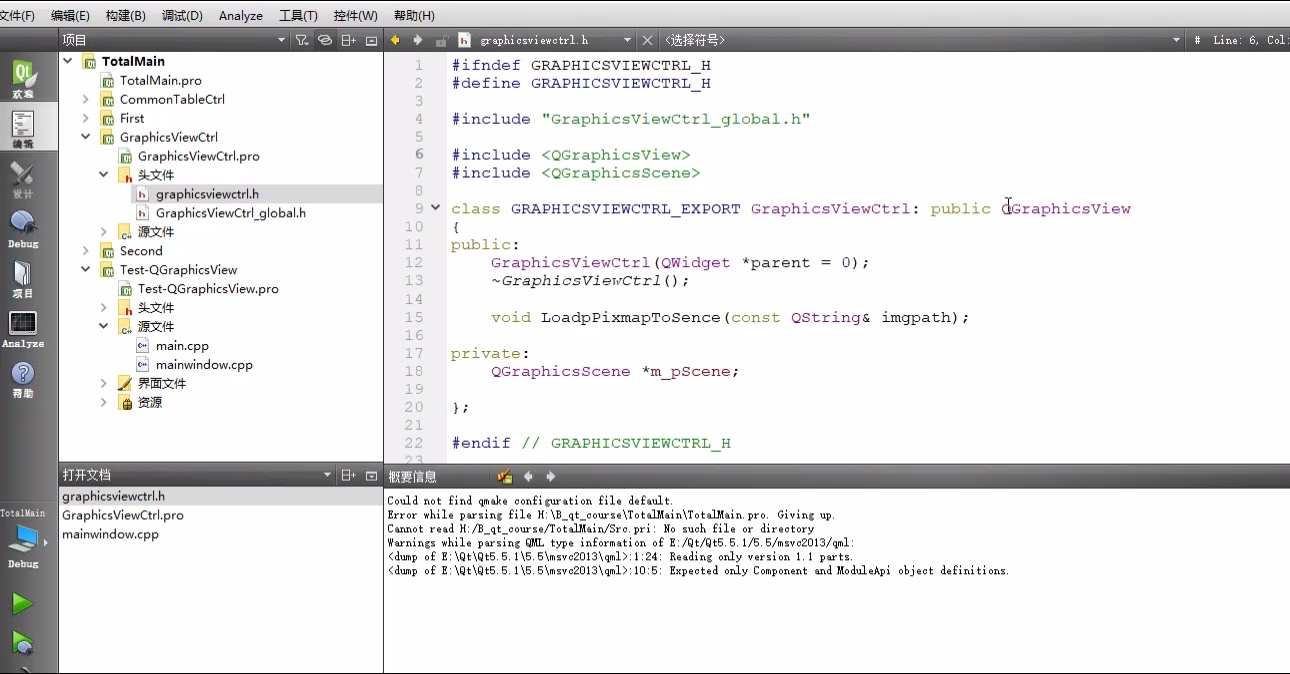Toggle the link-with-editor sync icon
Image resolution: width=1290 pixels, height=674 pixels.
click(325, 40)
